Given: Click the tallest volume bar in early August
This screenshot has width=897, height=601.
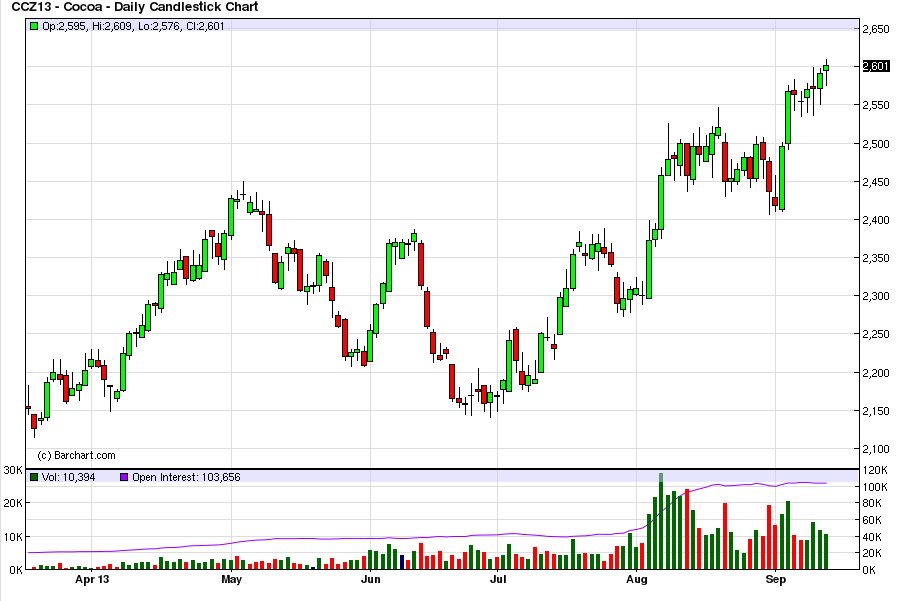Looking at the screenshot, I should tap(661, 522).
